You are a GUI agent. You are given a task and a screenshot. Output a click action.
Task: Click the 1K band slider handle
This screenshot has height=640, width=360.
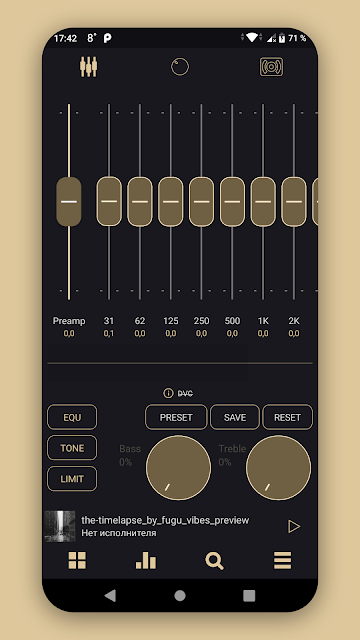click(x=263, y=201)
